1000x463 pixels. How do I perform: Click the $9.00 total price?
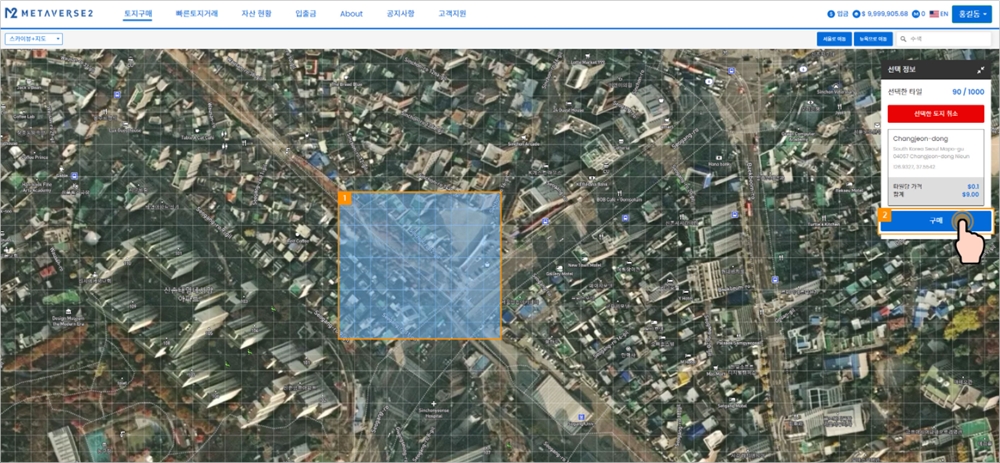970,195
